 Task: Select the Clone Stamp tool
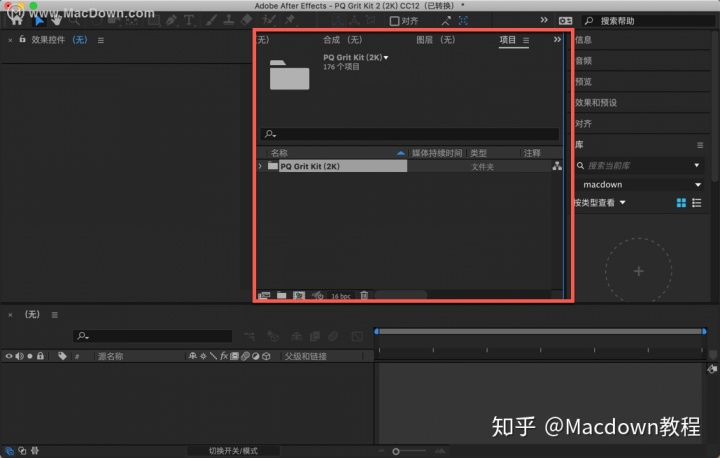[229, 20]
